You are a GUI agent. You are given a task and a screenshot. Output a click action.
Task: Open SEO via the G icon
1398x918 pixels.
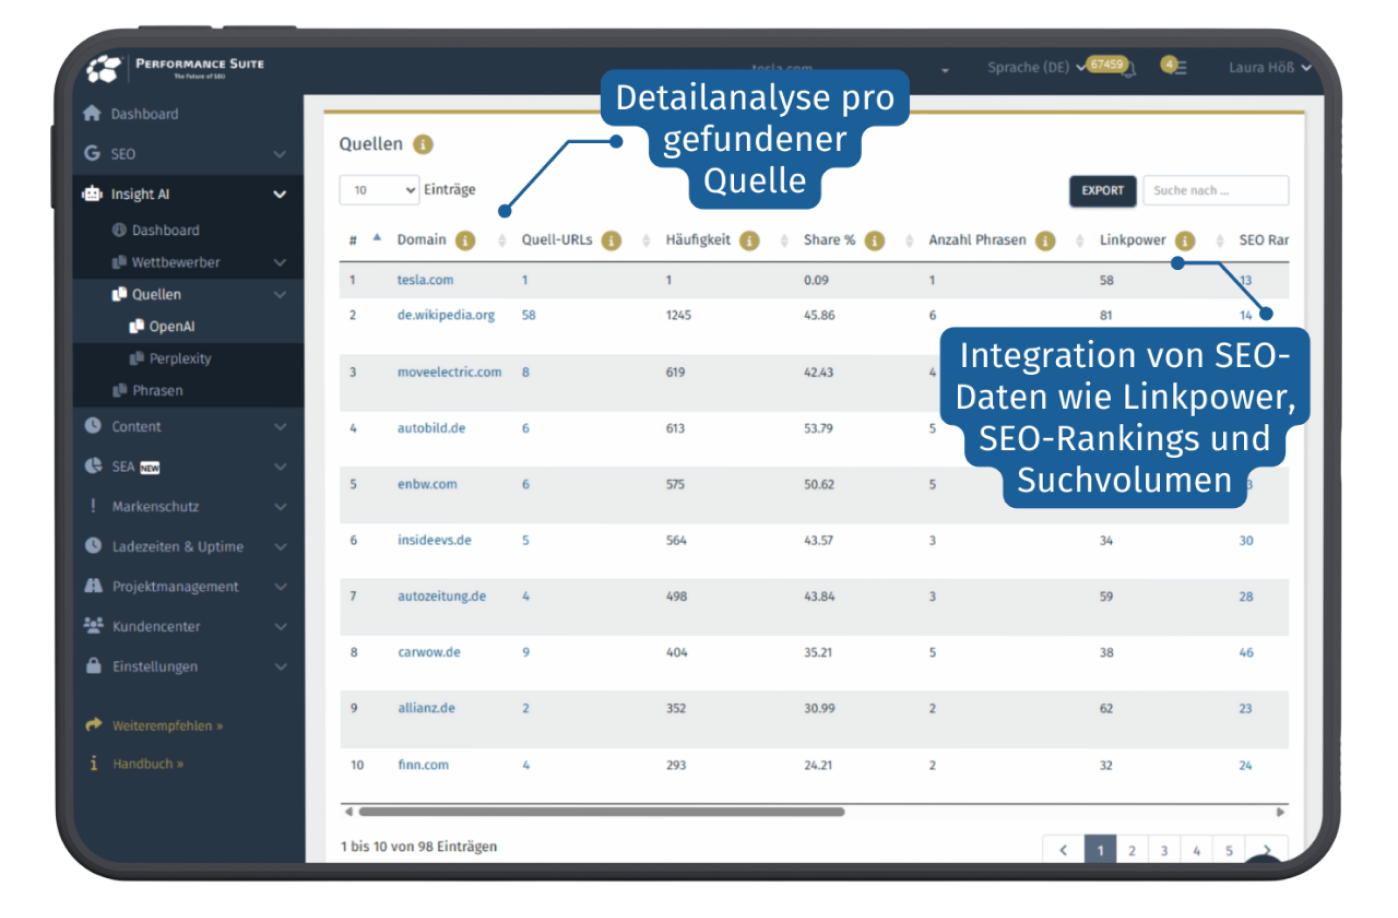(92, 154)
